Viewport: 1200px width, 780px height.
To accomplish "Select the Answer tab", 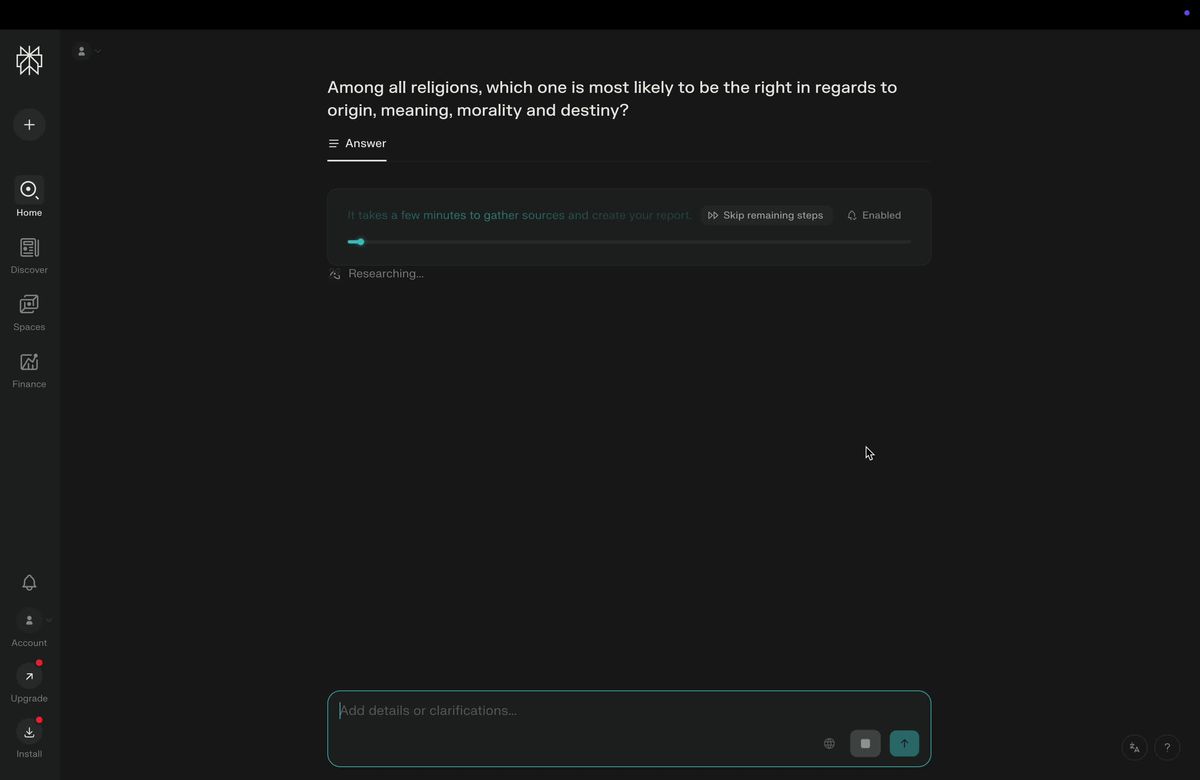I will click(357, 143).
